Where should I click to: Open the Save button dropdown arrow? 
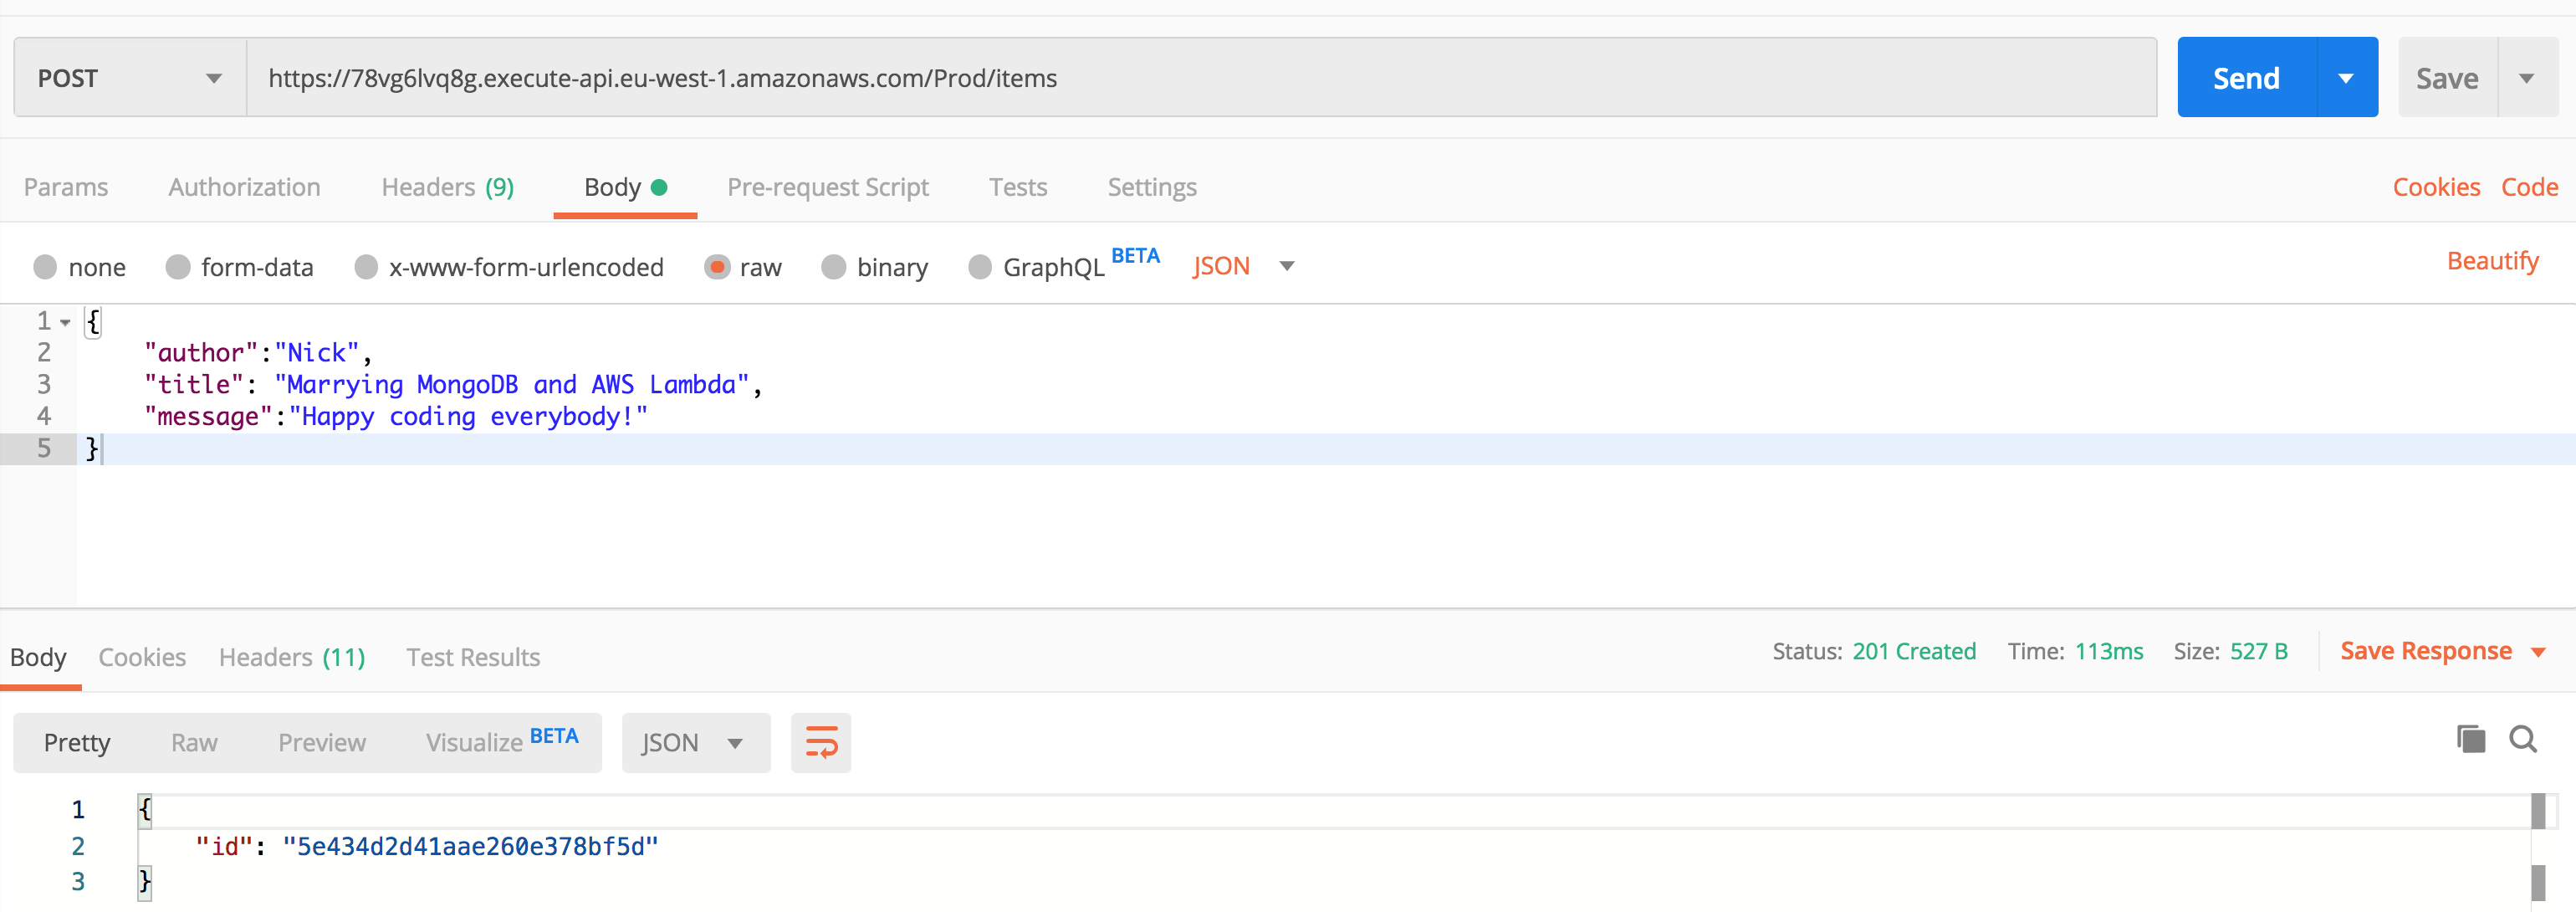2527,78
